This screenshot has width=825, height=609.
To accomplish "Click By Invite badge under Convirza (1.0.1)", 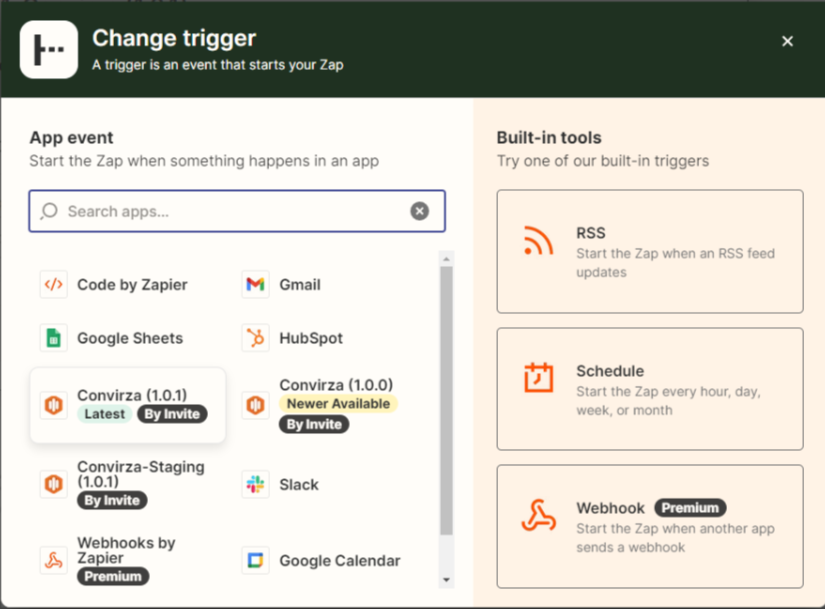I will pyautogui.click(x=172, y=414).
